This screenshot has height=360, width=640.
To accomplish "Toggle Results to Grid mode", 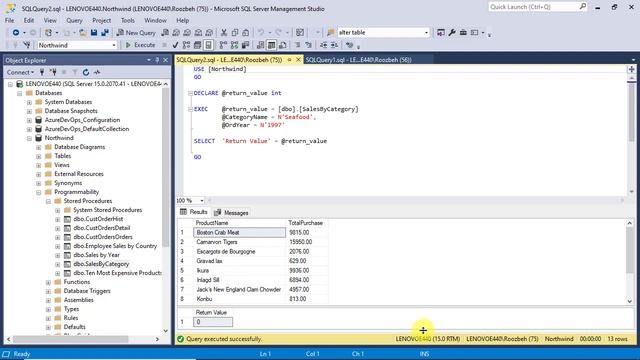I will [x=271, y=45].
